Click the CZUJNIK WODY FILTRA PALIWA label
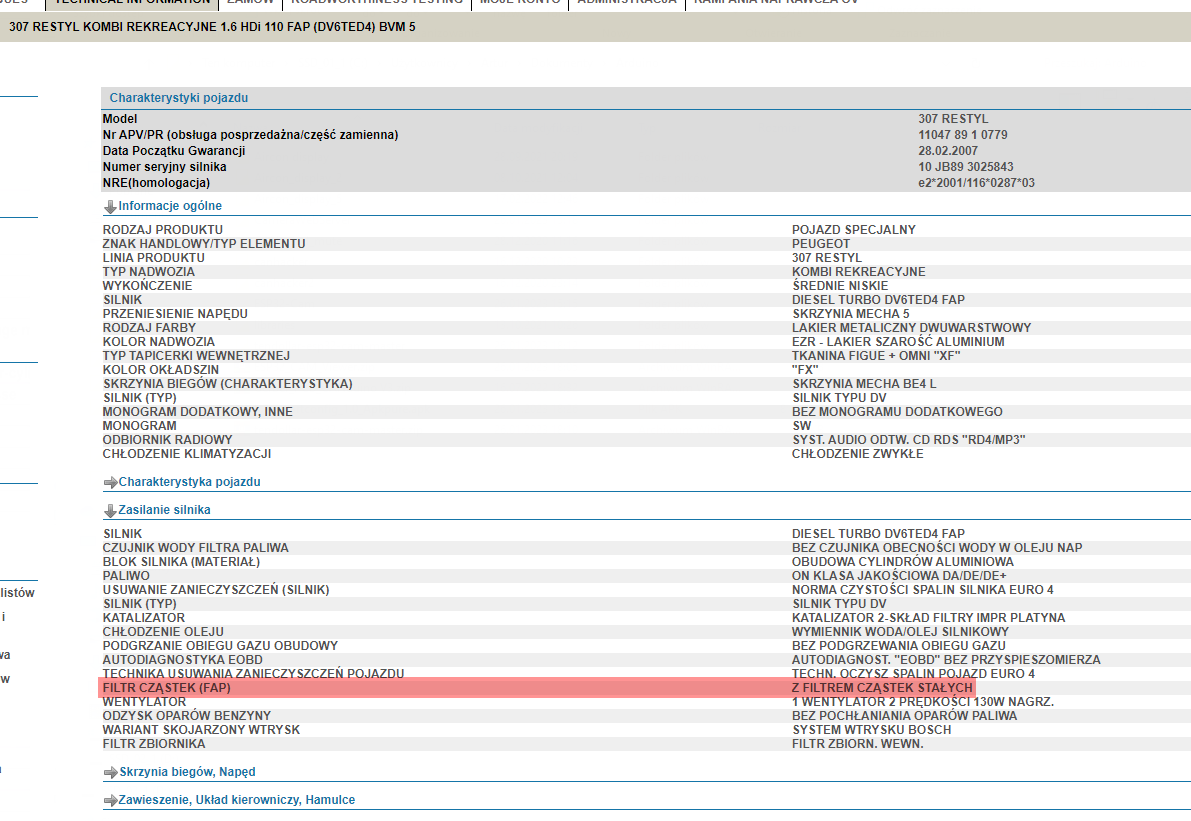The image size is (1191, 821). [195, 548]
